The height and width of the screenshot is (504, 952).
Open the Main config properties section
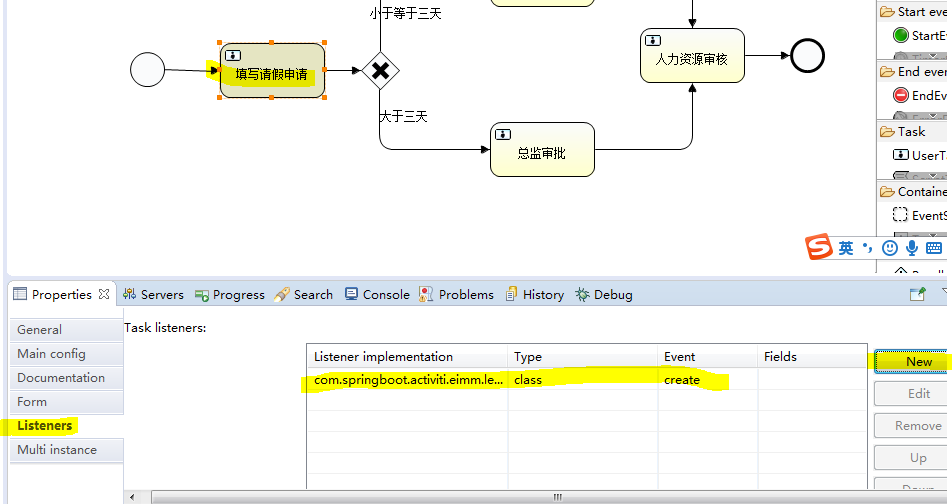coord(66,354)
